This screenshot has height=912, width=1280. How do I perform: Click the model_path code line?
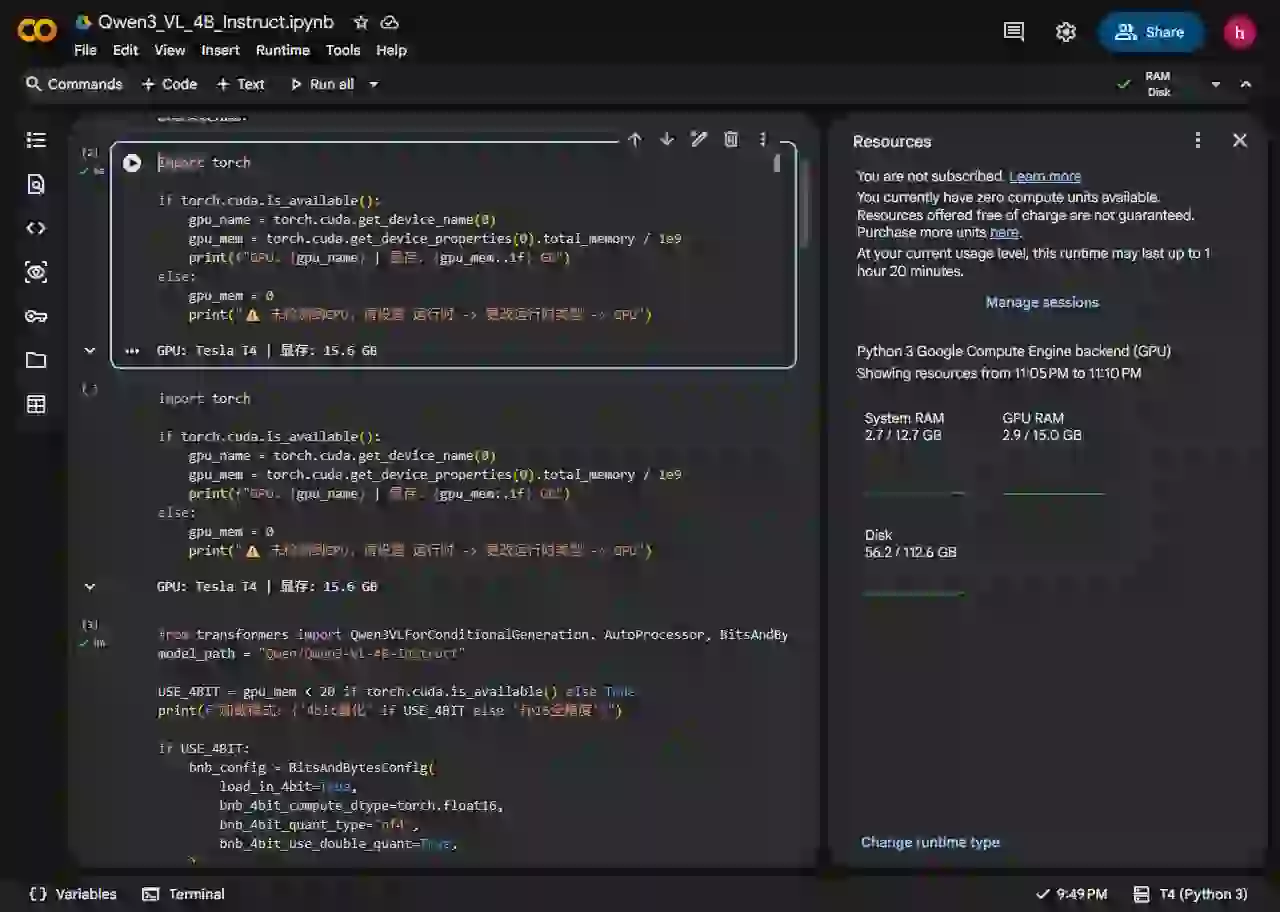coord(312,653)
